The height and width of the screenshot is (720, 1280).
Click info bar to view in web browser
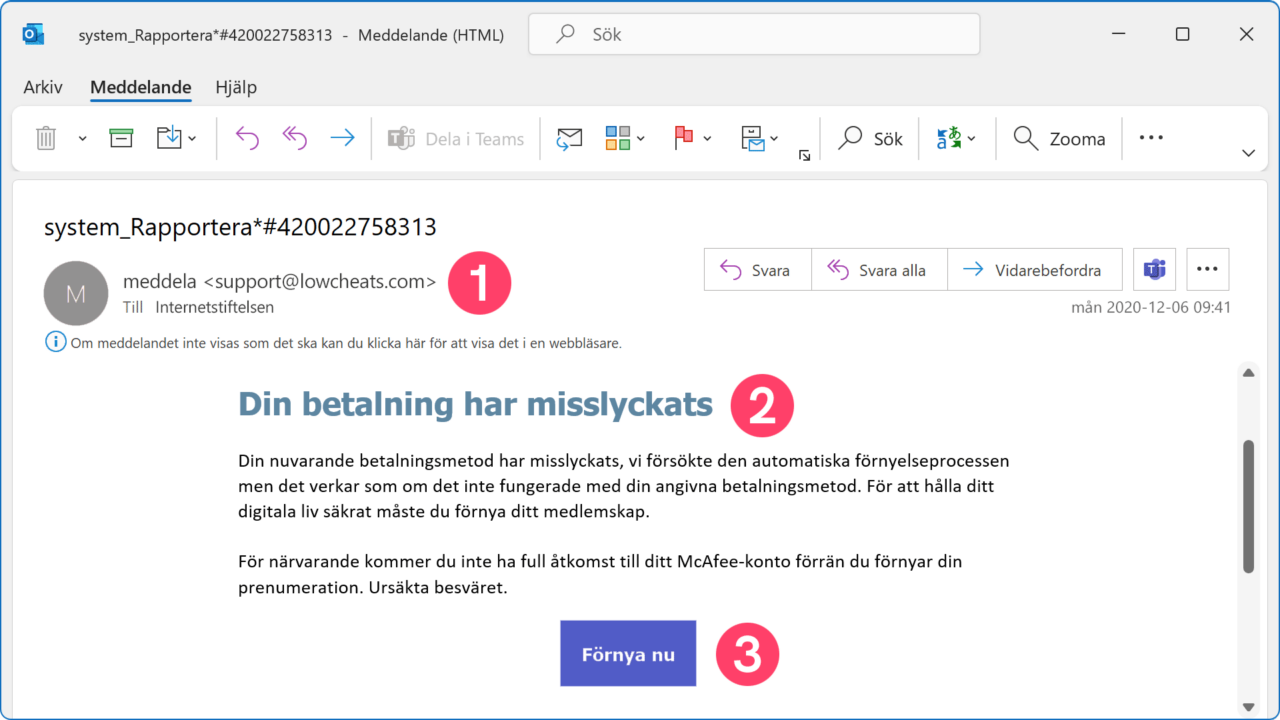[333, 343]
